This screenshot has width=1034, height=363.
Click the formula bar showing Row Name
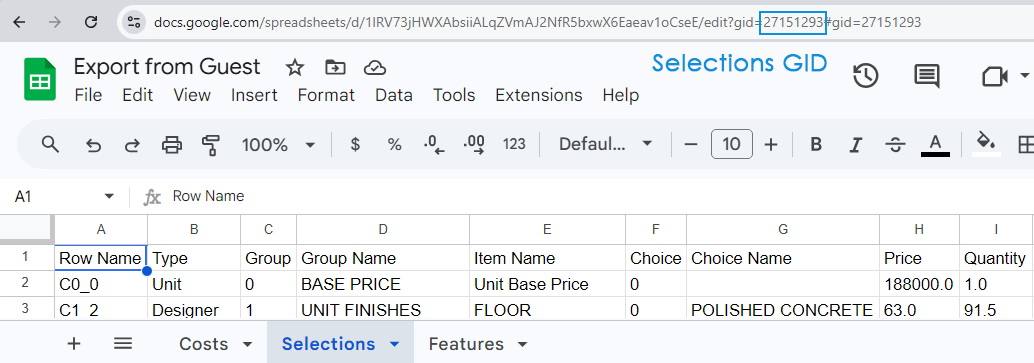tap(600, 196)
